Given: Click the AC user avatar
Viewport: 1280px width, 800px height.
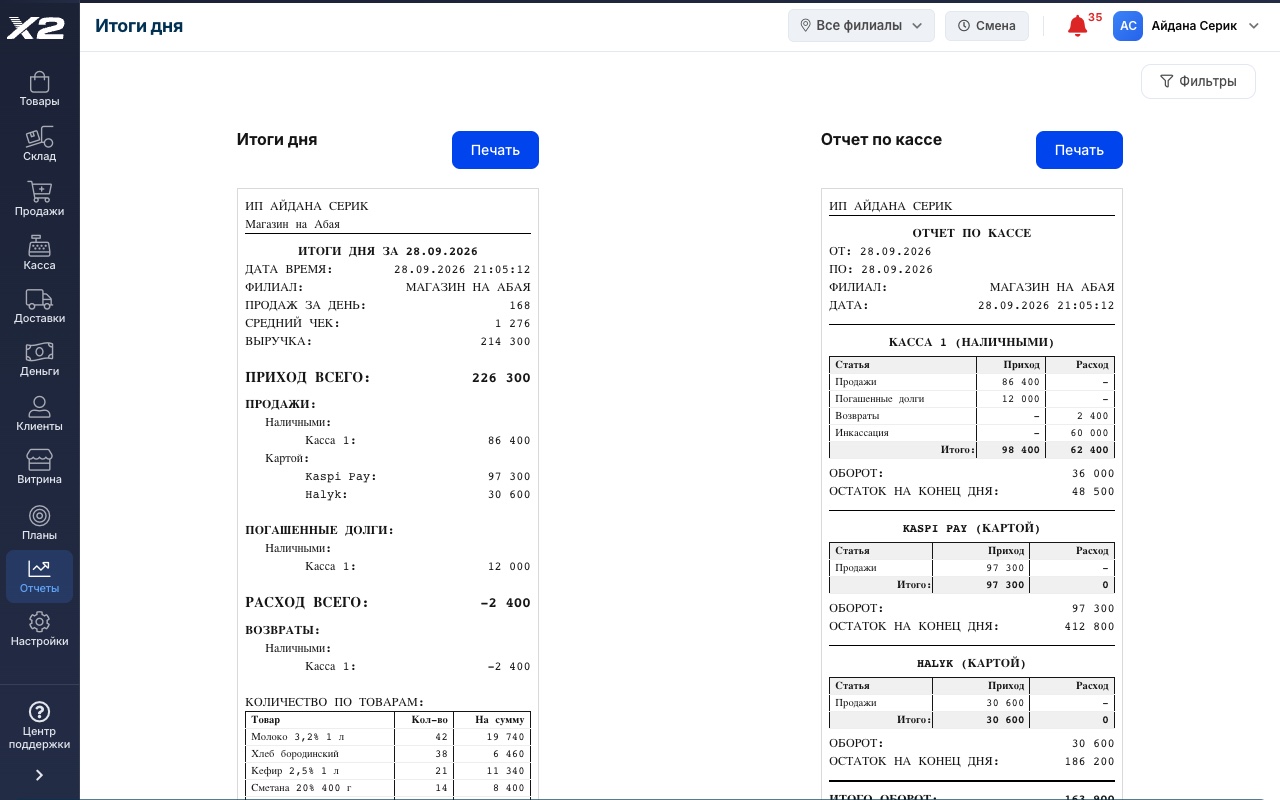Looking at the screenshot, I should 1128,26.
